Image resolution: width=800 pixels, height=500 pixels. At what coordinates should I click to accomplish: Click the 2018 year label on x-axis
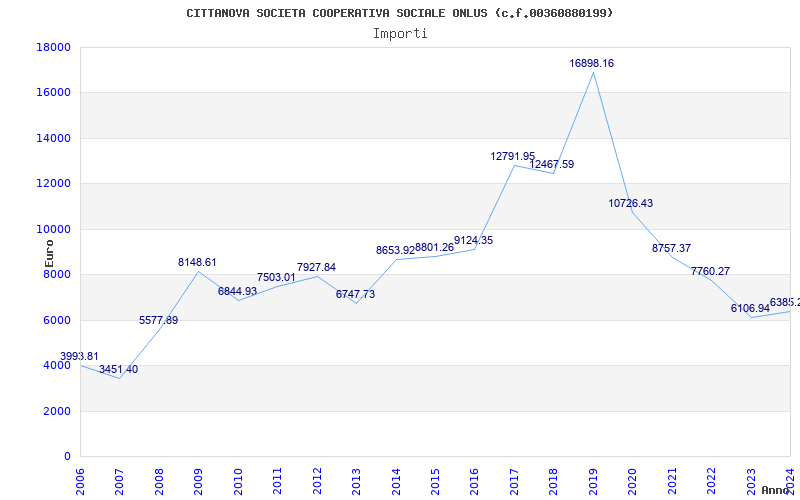coord(554,481)
